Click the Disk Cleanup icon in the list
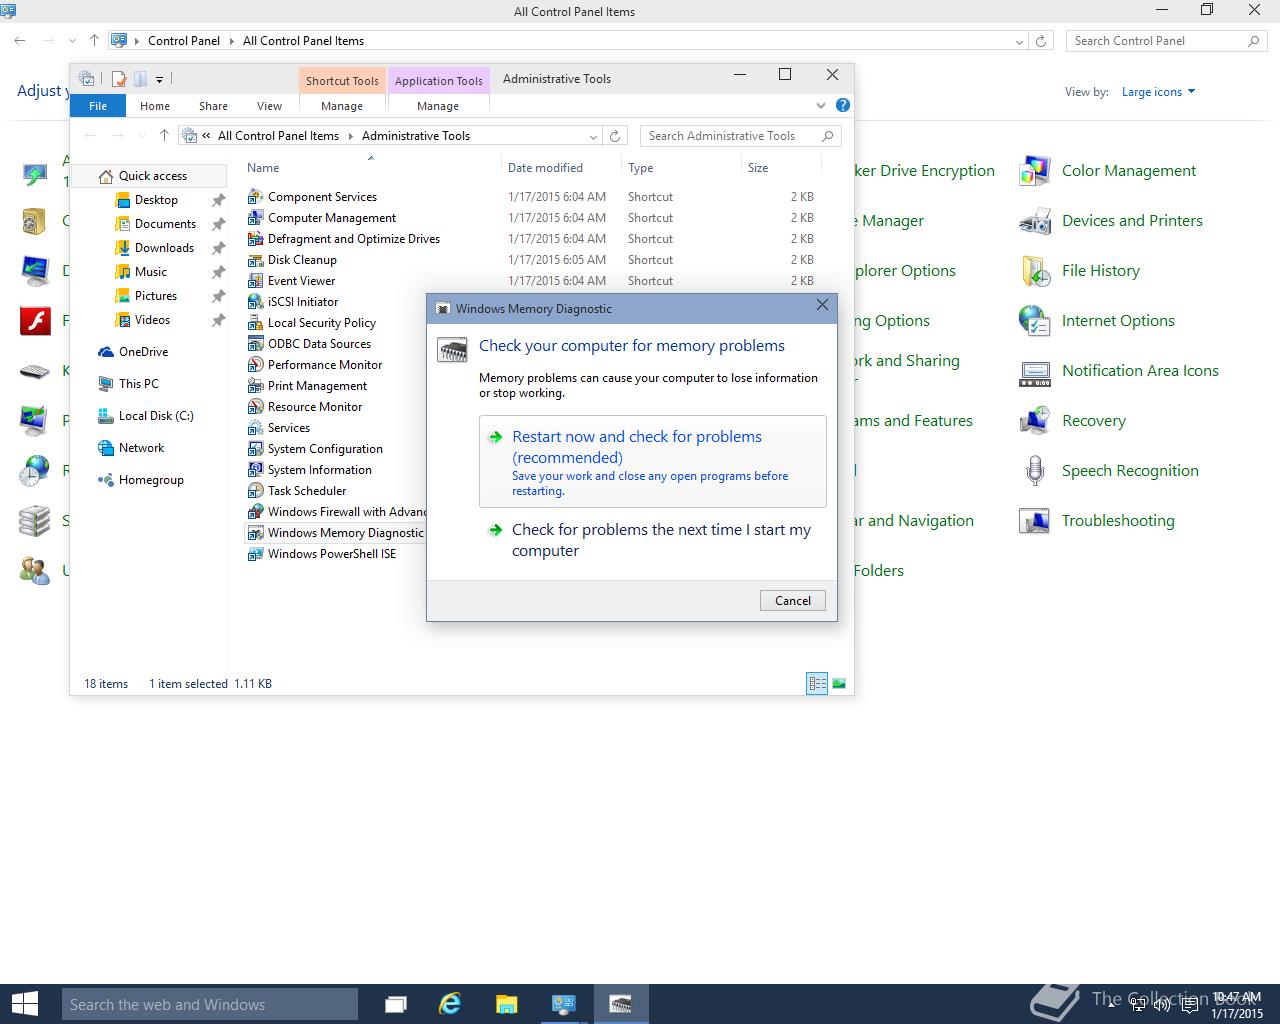1280x1024 pixels. 255,260
